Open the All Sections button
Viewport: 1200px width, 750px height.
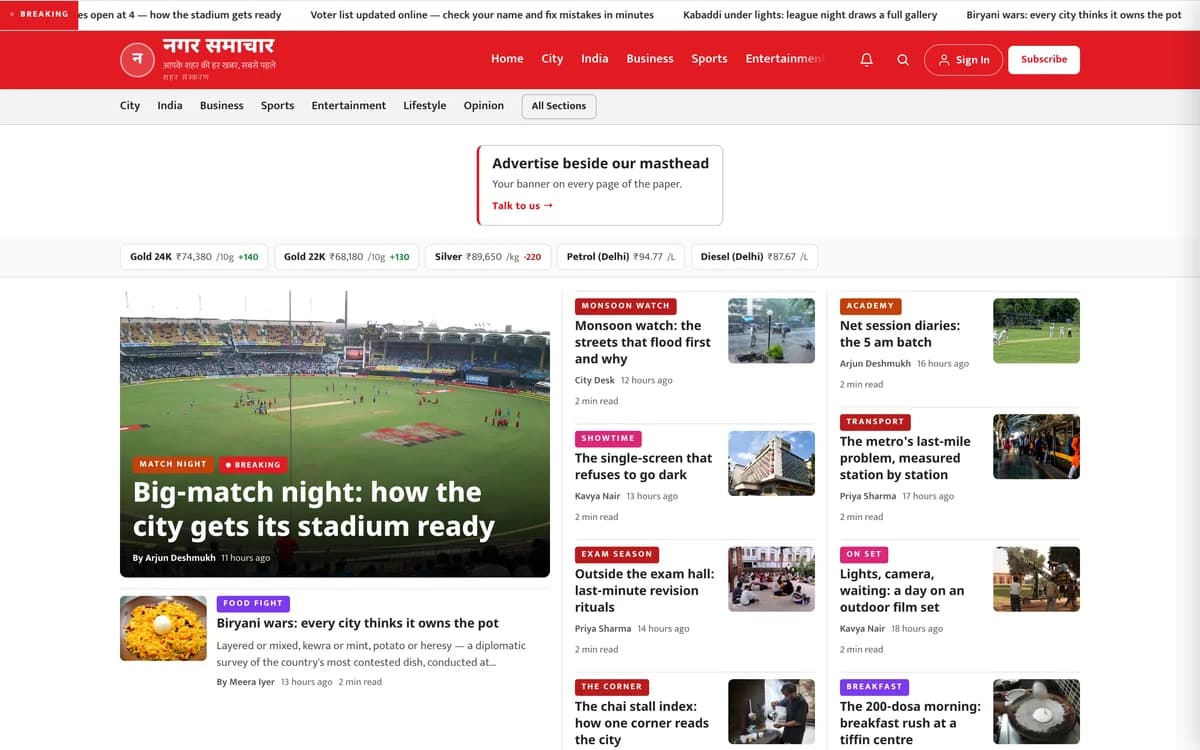pos(559,106)
